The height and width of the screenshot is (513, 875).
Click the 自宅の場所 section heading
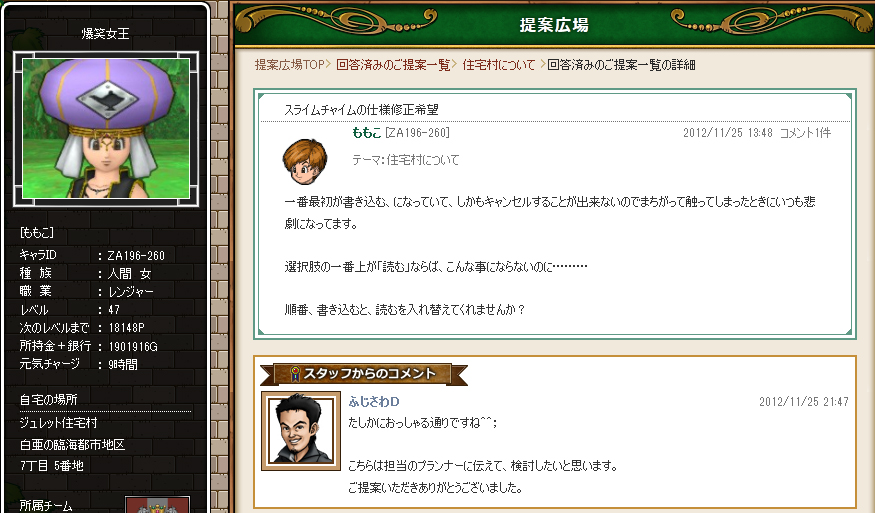pos(49,400)
